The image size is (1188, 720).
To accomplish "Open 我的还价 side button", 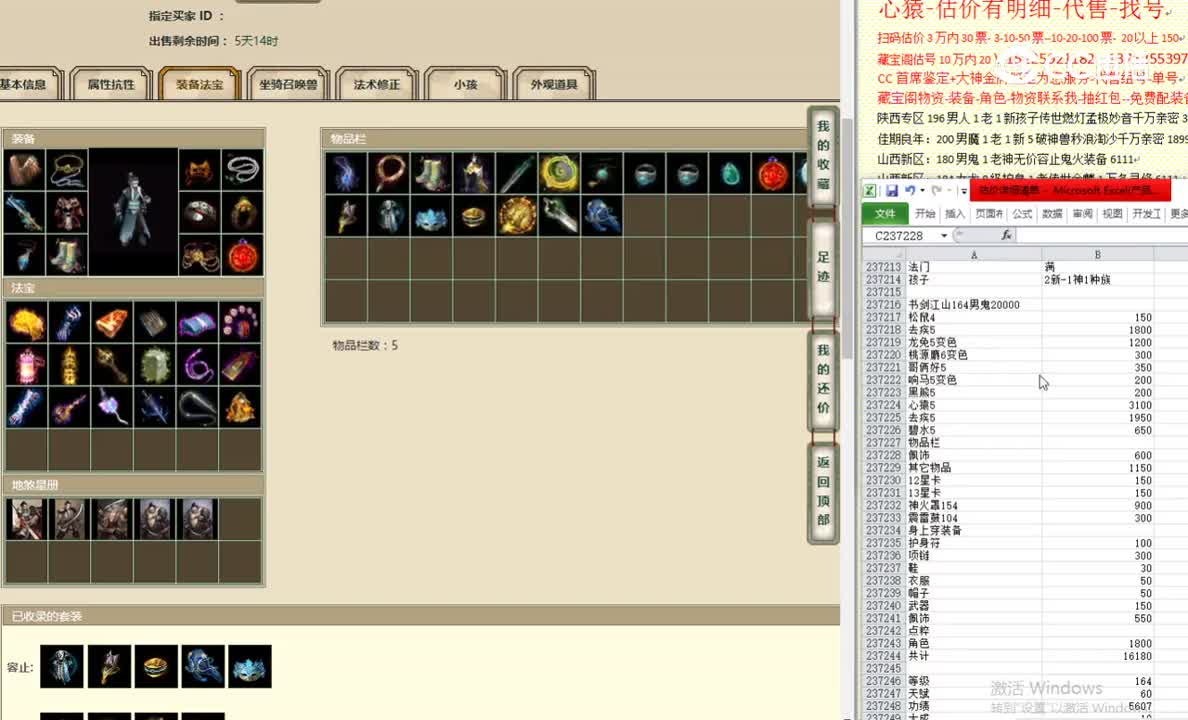I will click(823, 379).
